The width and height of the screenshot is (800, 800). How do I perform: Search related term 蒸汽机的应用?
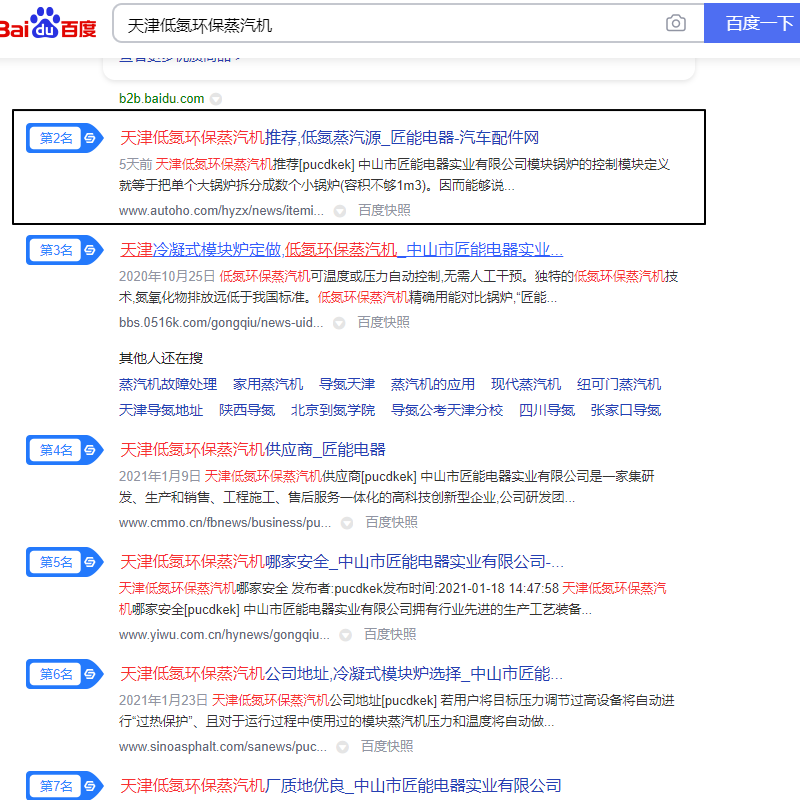[433, 384]
